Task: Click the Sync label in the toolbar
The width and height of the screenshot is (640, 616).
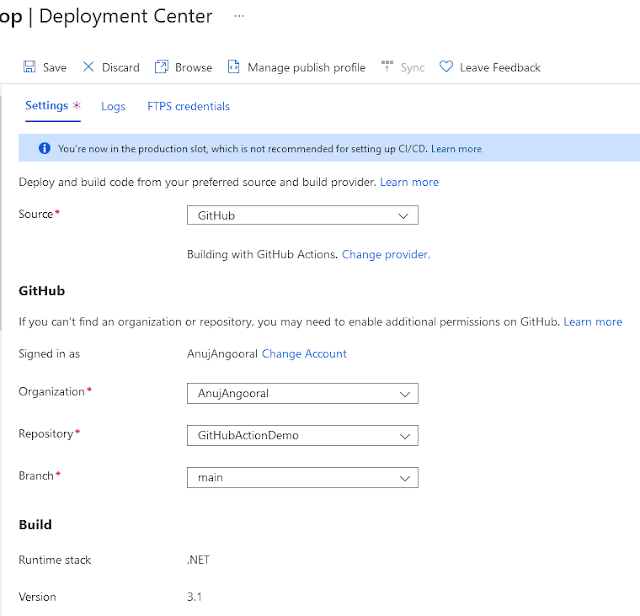Action: coord(413,67)
